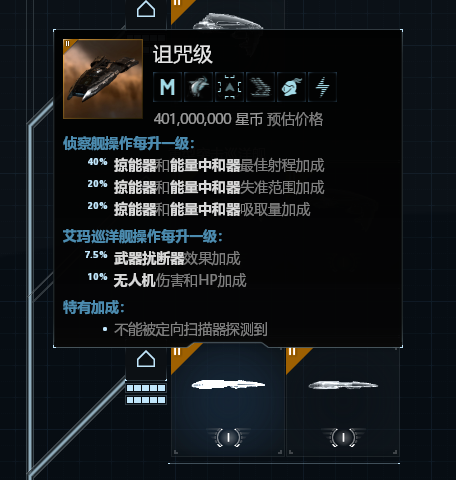Click the mastery level I badge under the left ship
This screenshot has width=456, height=480.
228,437
